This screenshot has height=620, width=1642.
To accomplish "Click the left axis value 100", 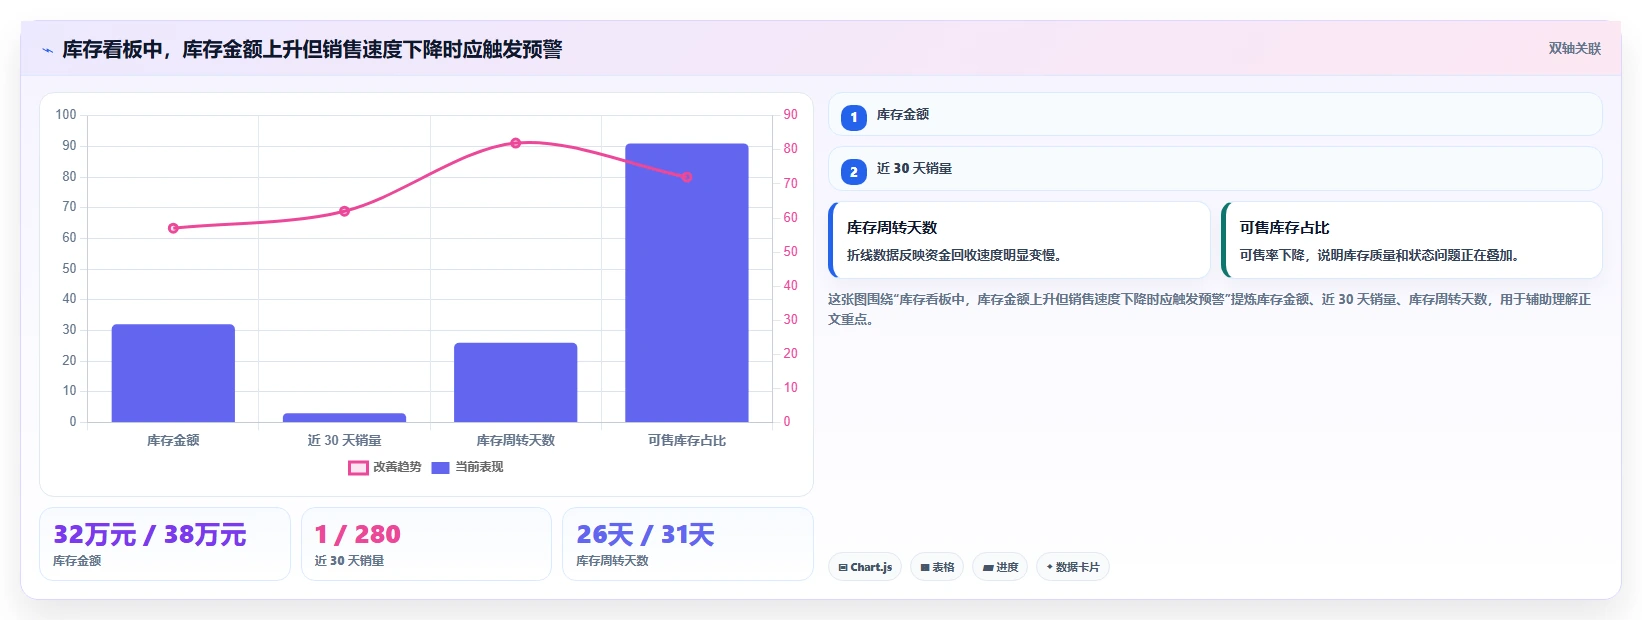I will [66, 115].
